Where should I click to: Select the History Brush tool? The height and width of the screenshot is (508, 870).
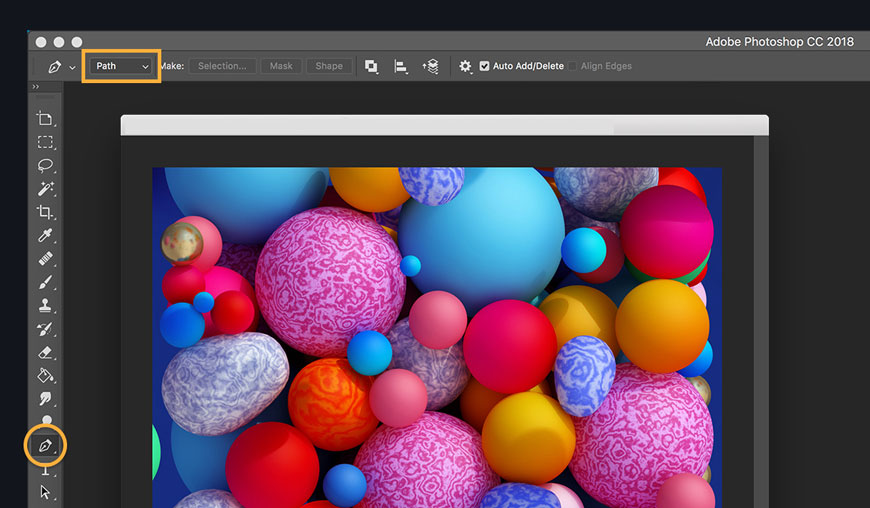point(45,329)
